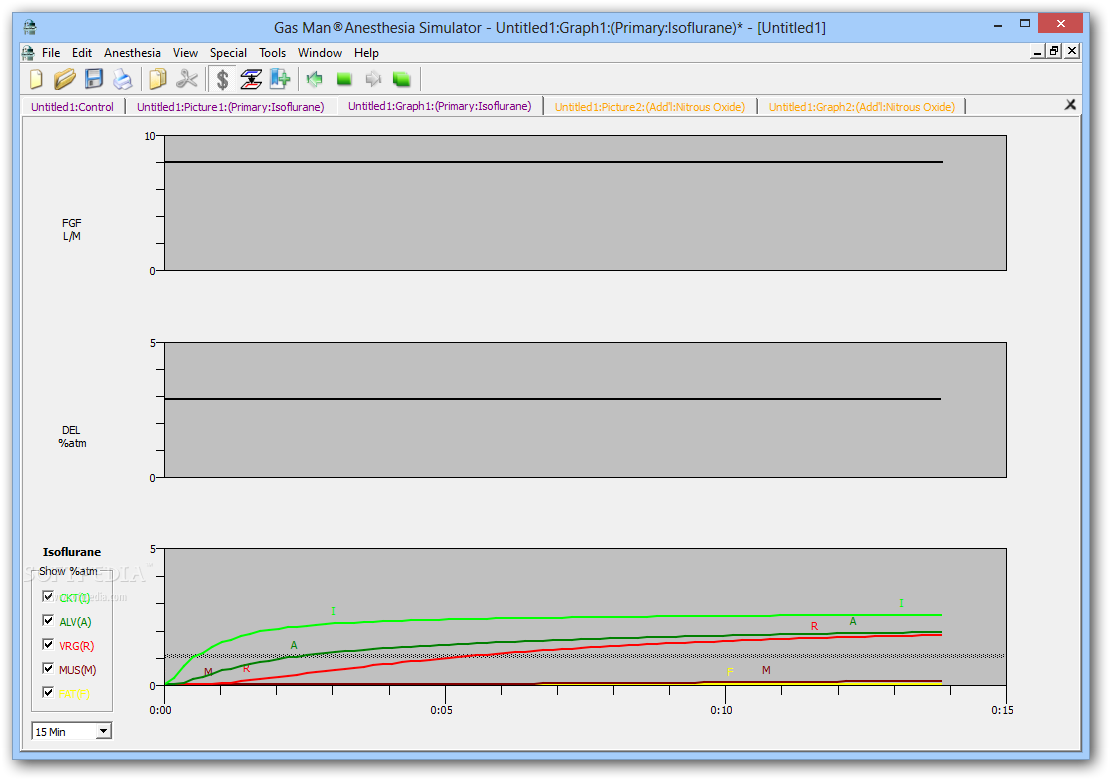Switch to Picture2 Nitrous Oxide tab

point(650,107)
